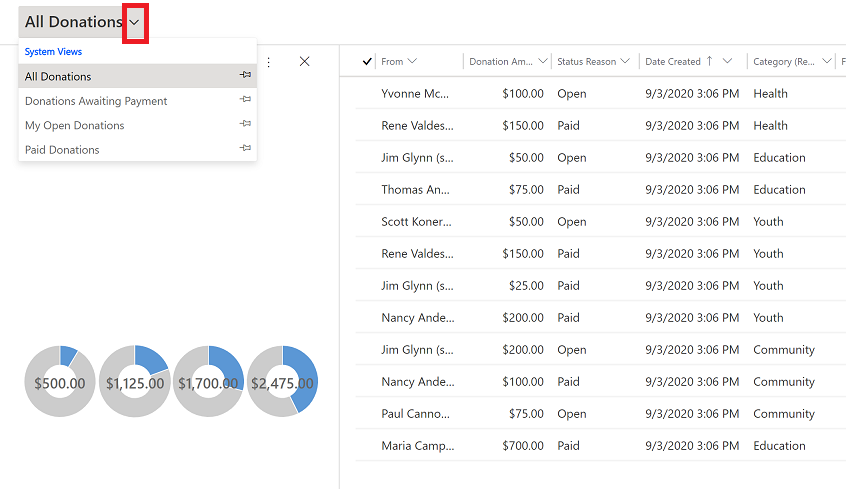846x489 pixels.
Task: Pin the Donations Awaiting Payment view
Action: pyautogui.click(x=245, y=99)
